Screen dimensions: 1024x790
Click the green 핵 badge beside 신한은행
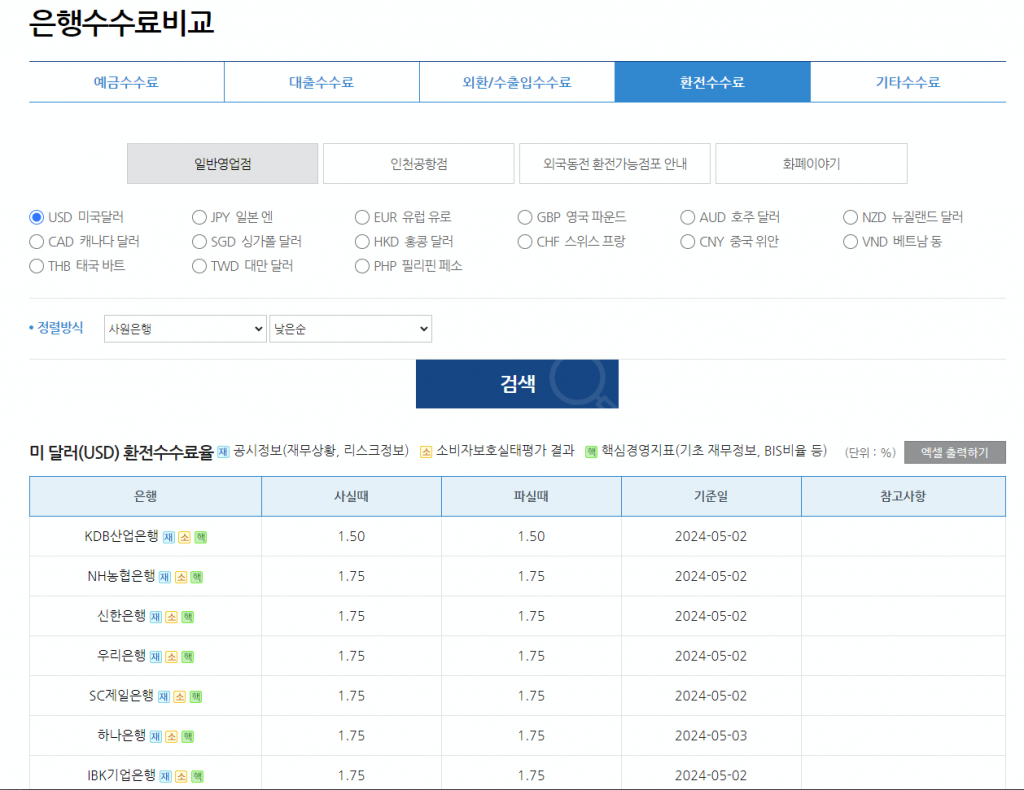pyautogui.click(x=187, y=617)
